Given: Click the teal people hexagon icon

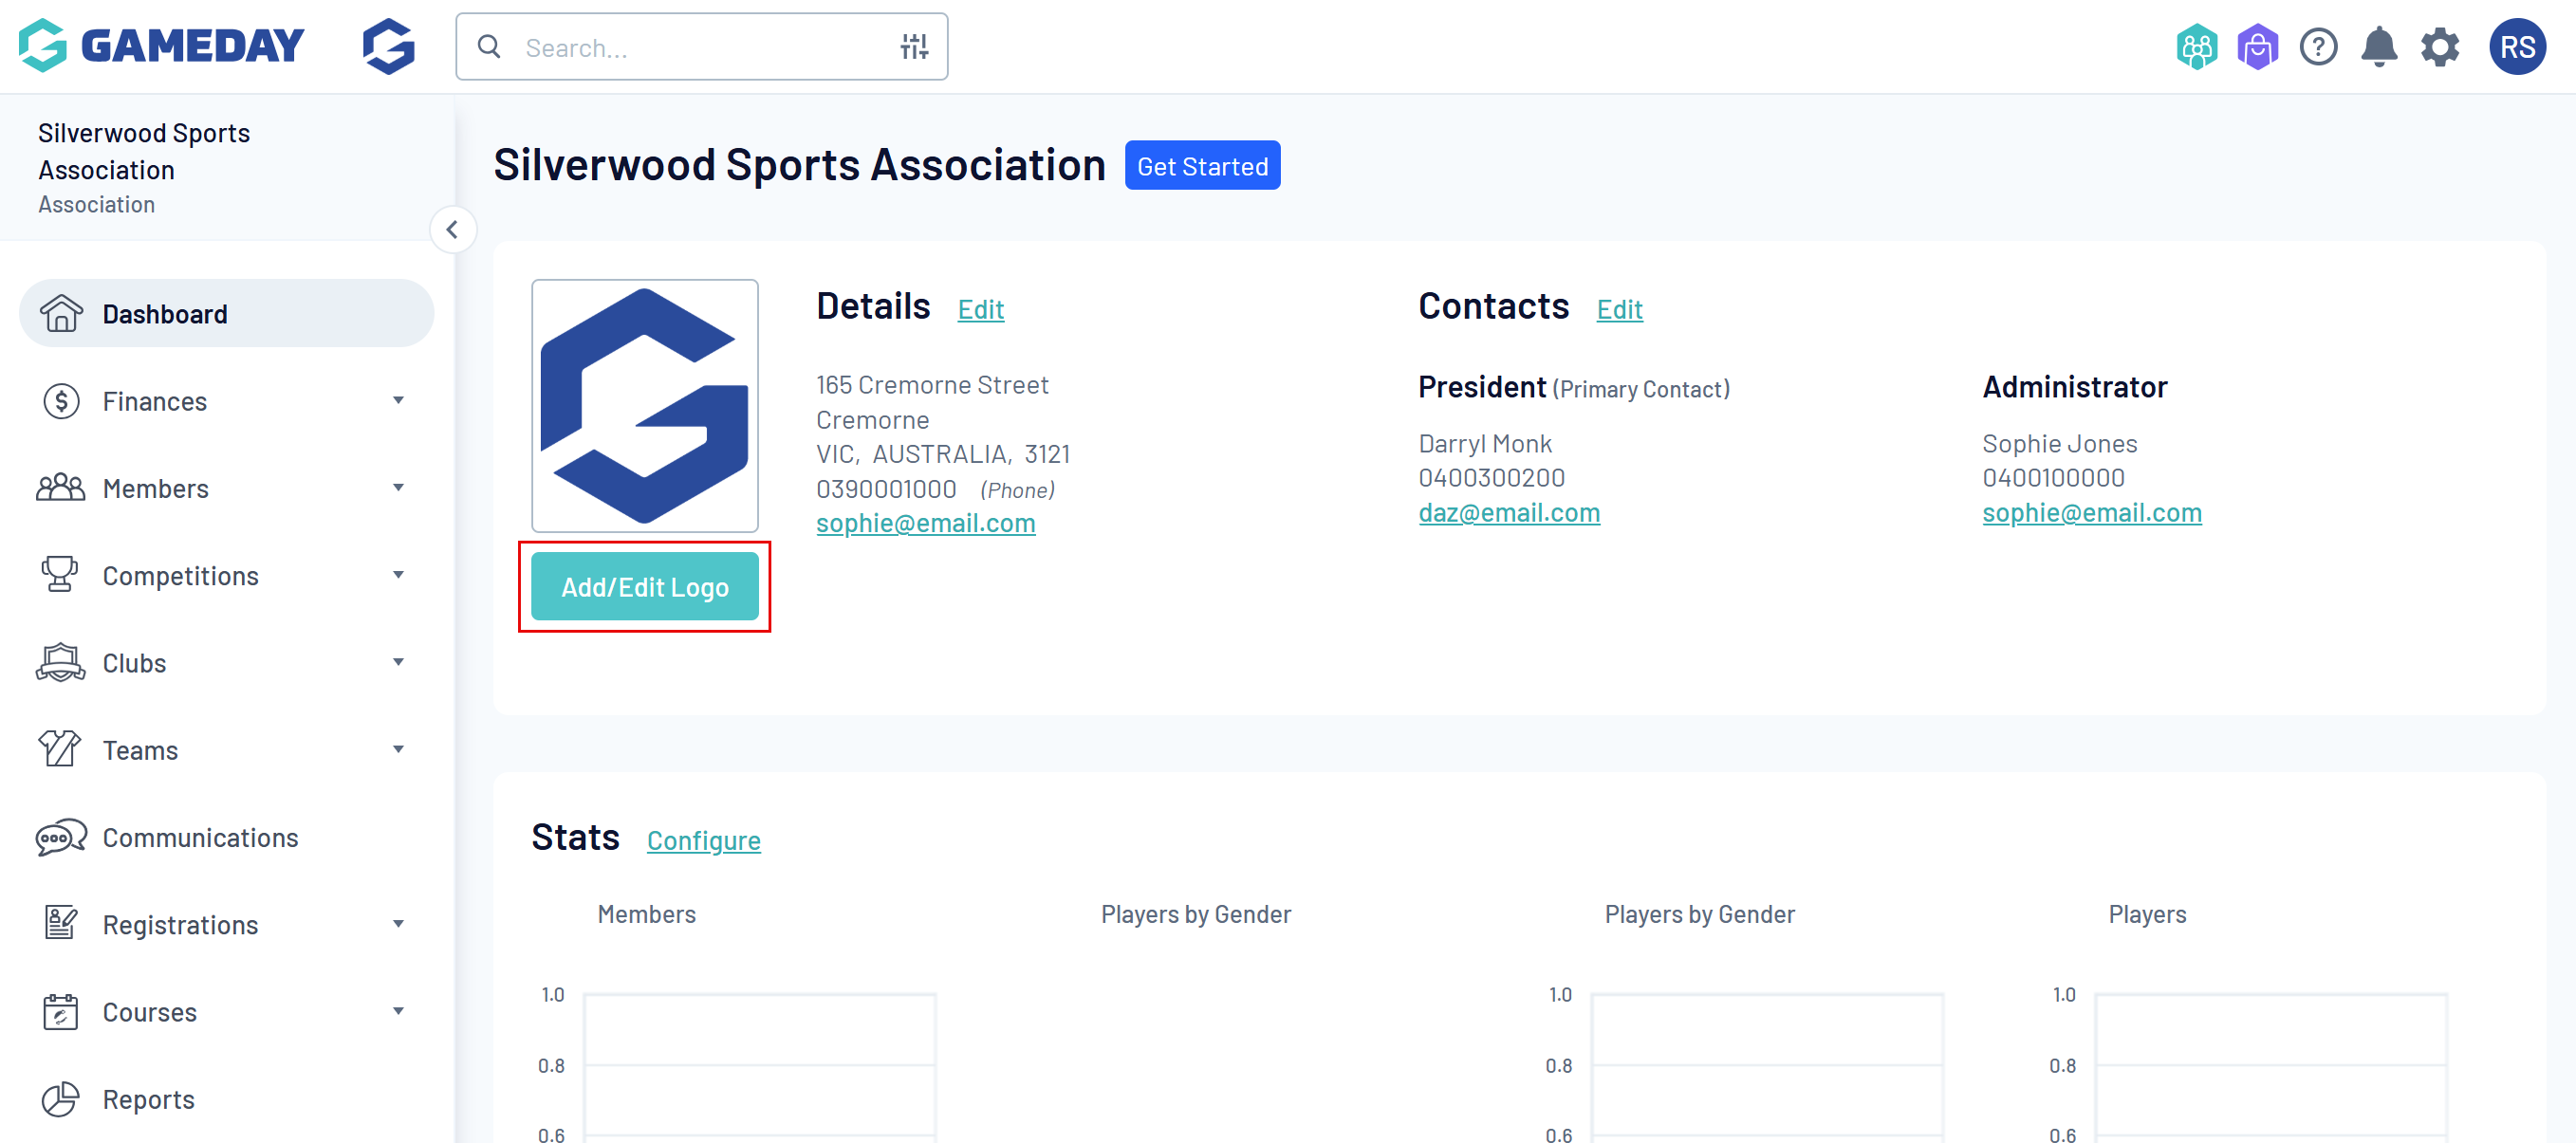Looking at the screenshot, I should coord(2196,47).
